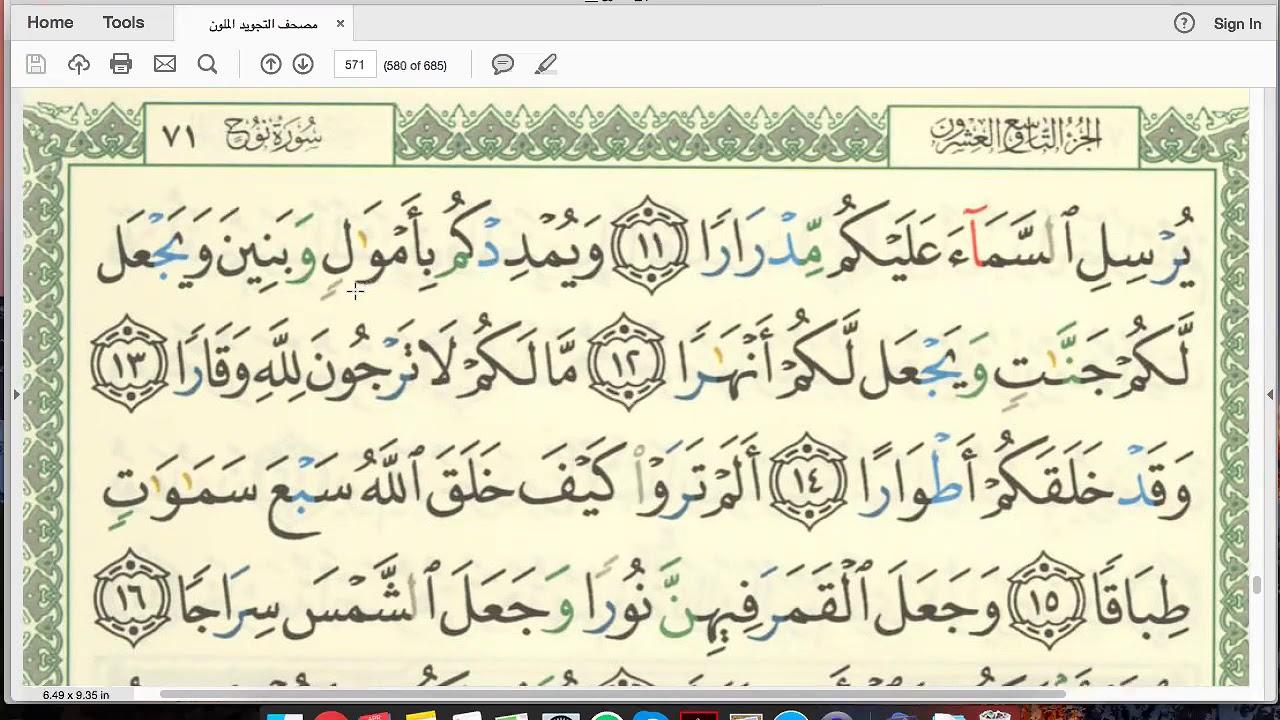Click the (580 of 685) page count
The height and width of the screenshot is (720, 1280).
click(415, 66)
